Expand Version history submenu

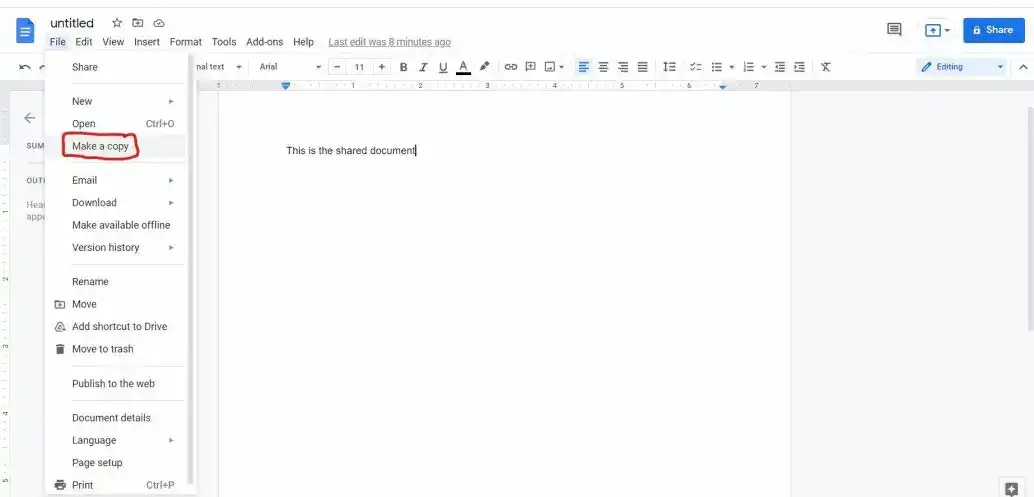tap(115, 247)
